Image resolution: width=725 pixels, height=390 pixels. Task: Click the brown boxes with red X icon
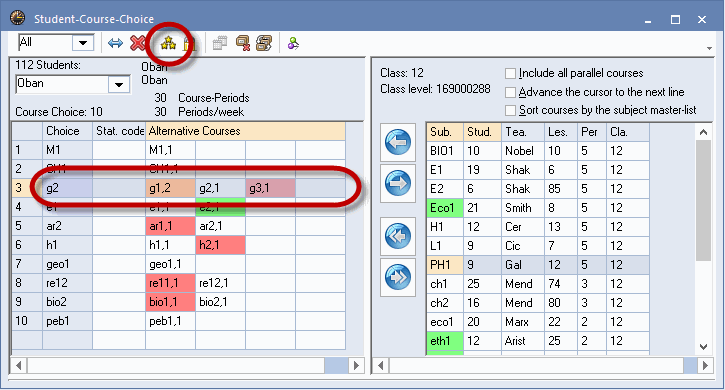(x=243, y=43)
